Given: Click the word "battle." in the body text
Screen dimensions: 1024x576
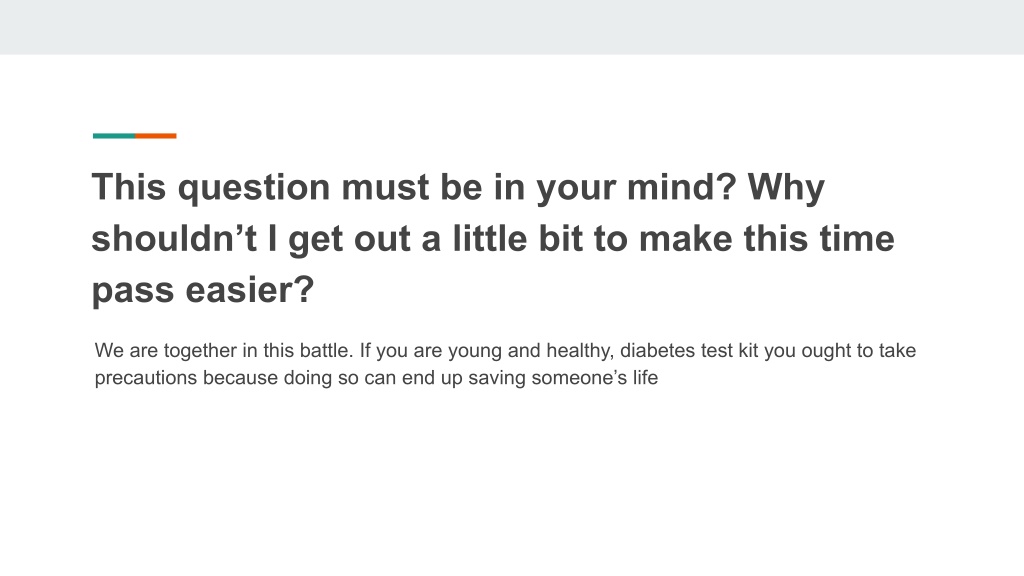Looking at the screenshot, I should [327, 351].
